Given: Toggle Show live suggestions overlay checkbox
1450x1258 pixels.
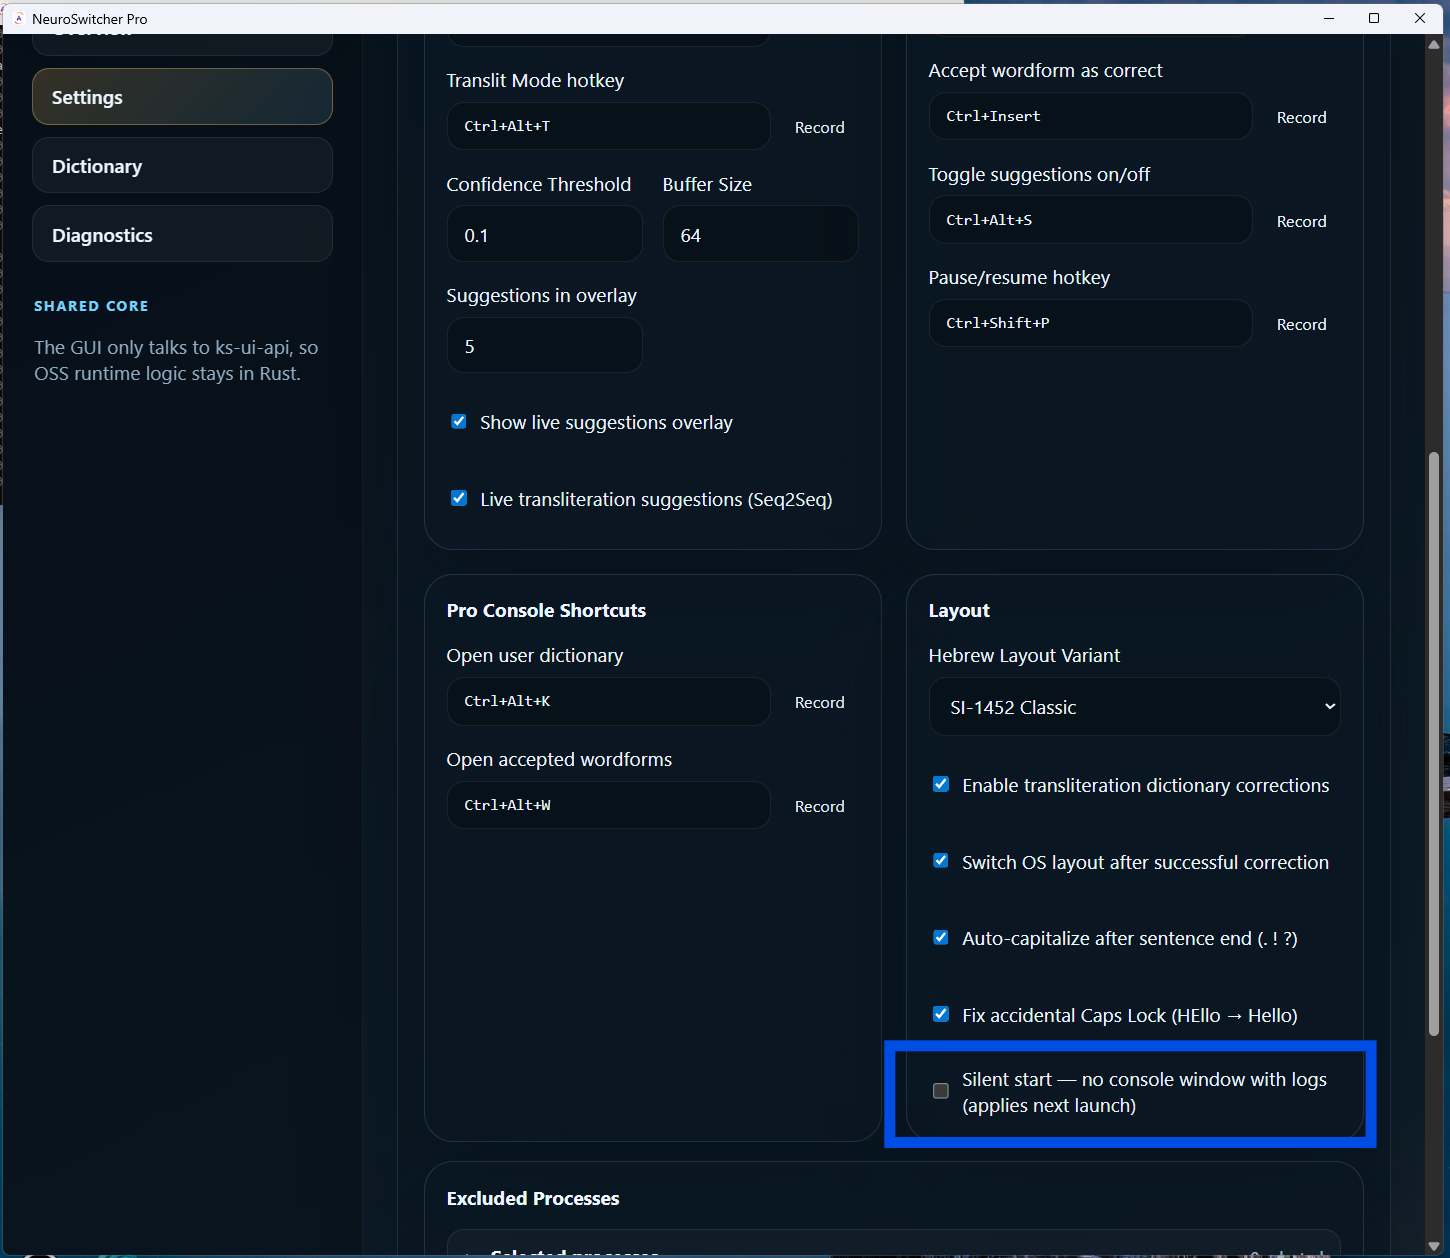Looking at the screenshot, I should point(459,422).
